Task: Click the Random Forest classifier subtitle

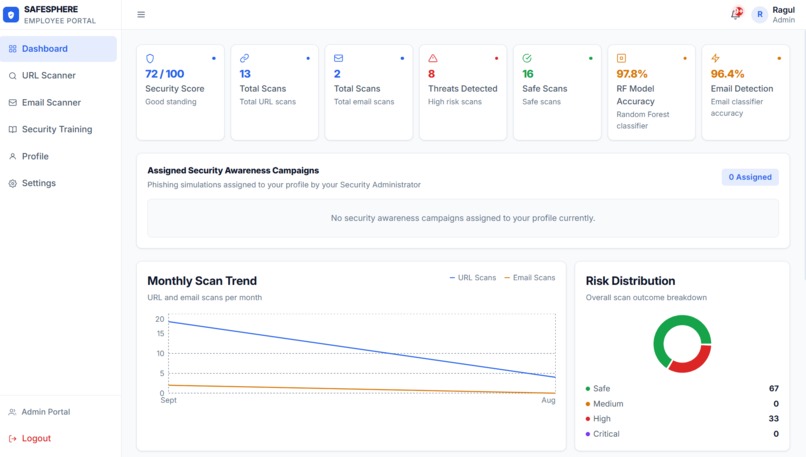Action: [x=643, y=120]
